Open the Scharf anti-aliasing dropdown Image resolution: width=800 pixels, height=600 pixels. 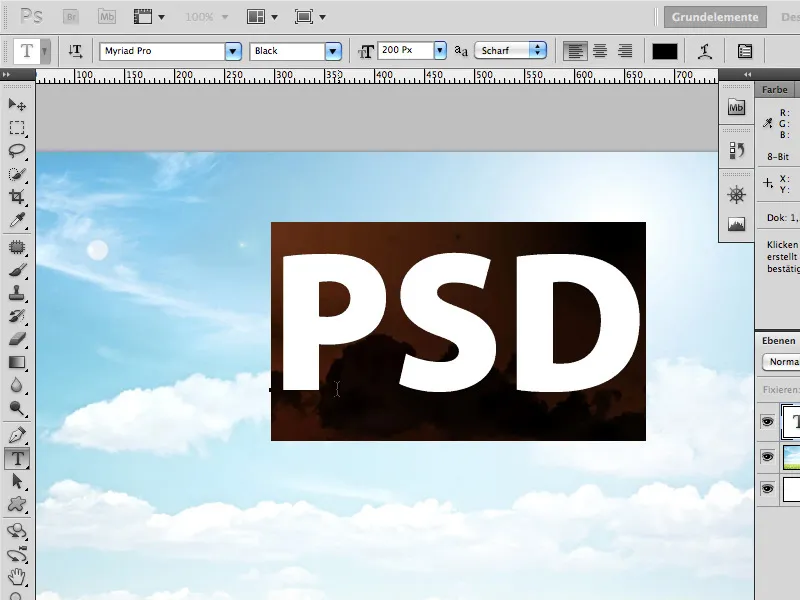point(511,51)
